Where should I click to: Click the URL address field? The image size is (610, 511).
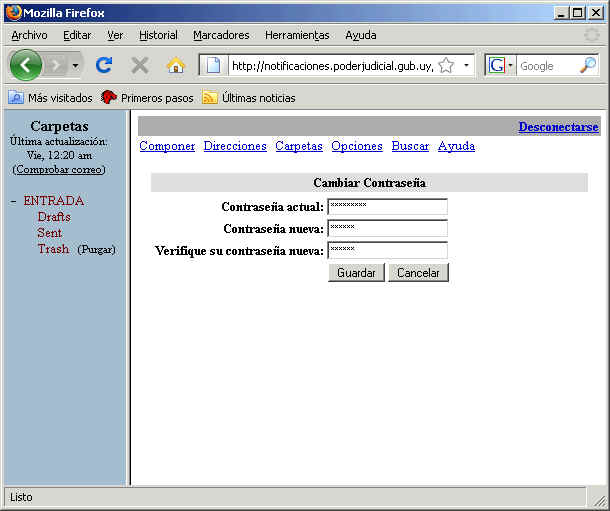[x=332, y=66]
